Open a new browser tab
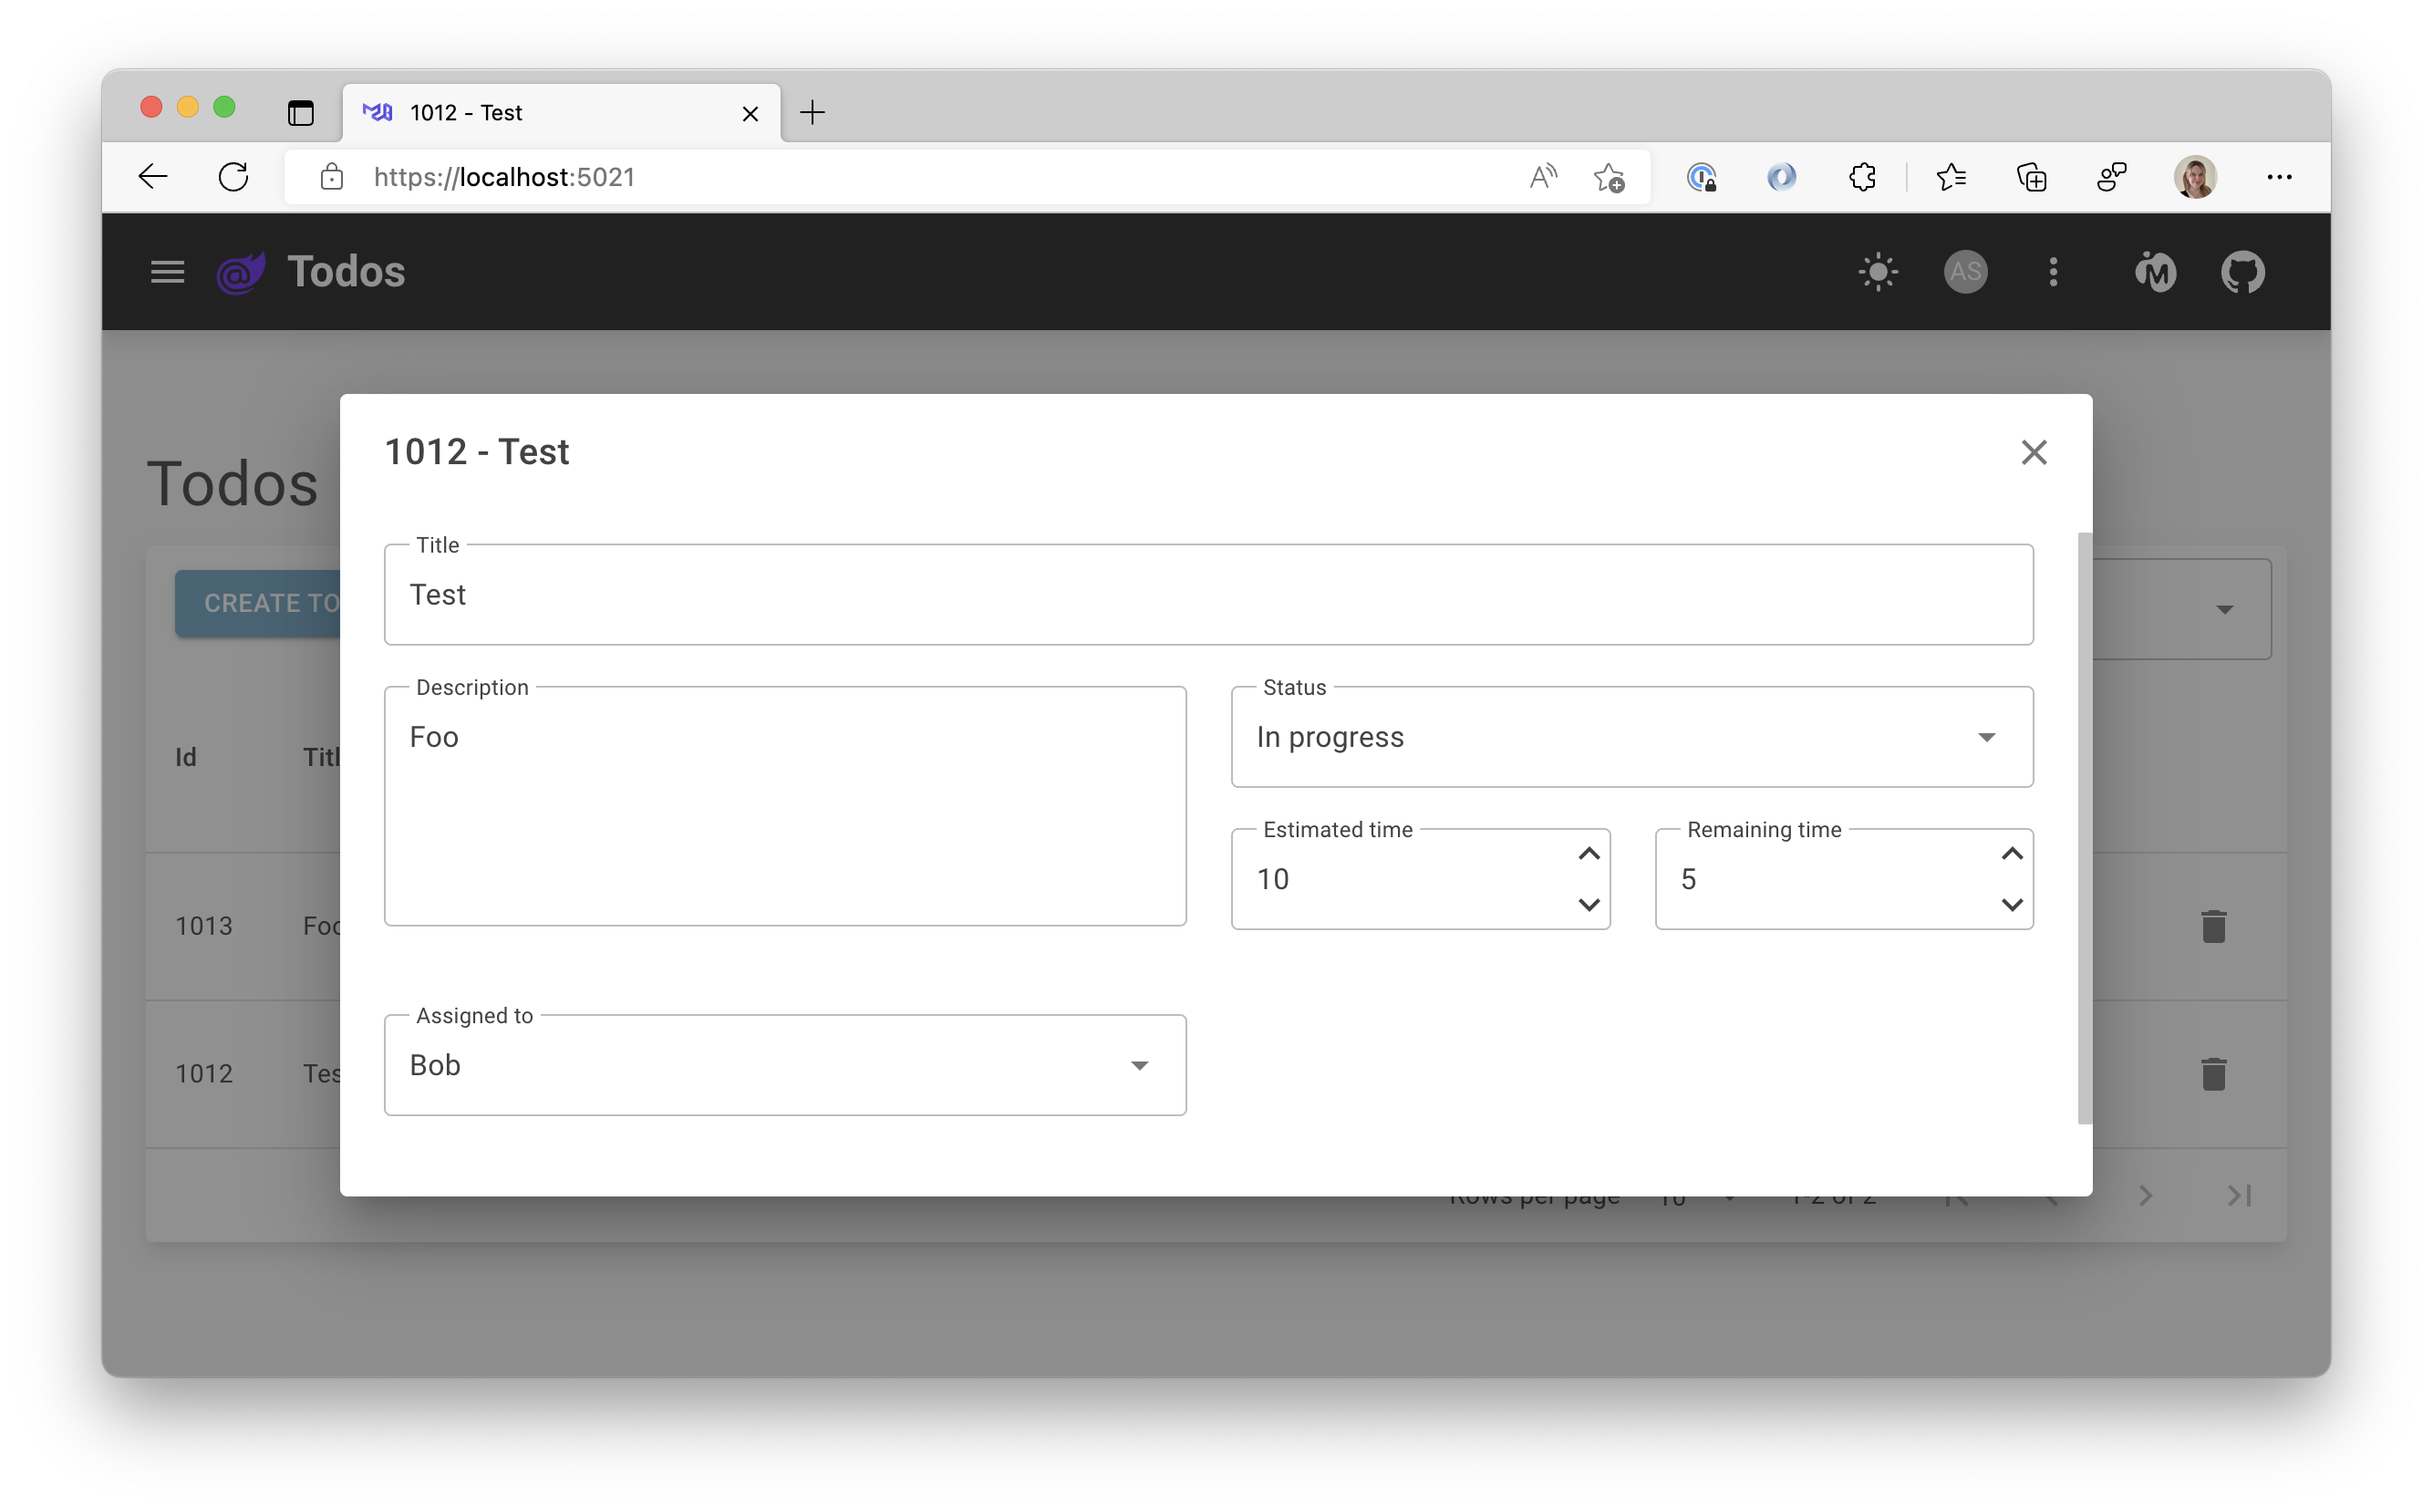2433x1512 pixels. [812, 113]
